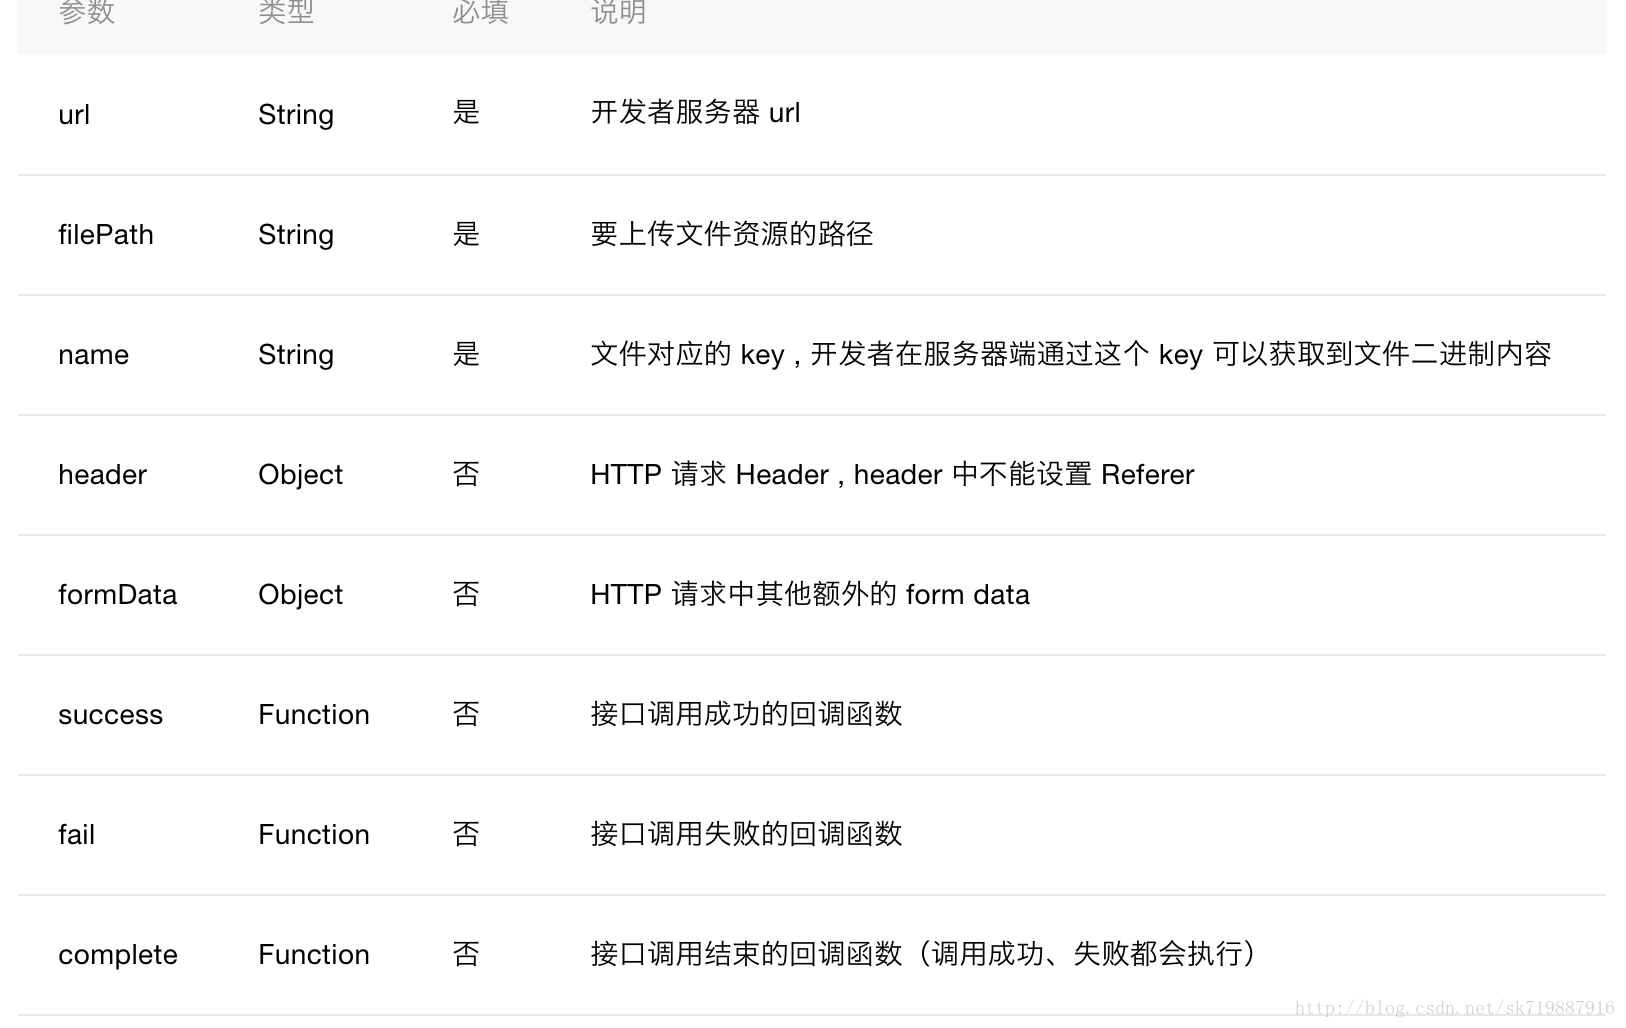
Task: Select the 'filePath' parameter name
Action: [106, 235]
